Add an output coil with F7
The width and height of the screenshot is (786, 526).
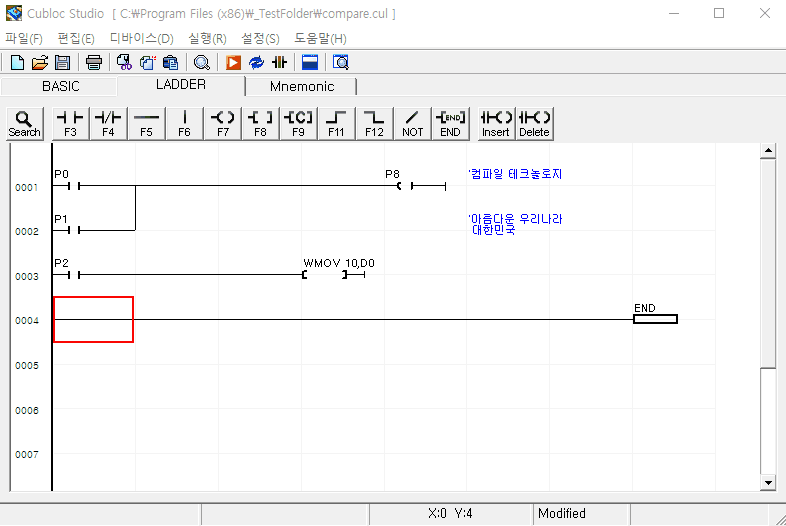pos(222,123)
